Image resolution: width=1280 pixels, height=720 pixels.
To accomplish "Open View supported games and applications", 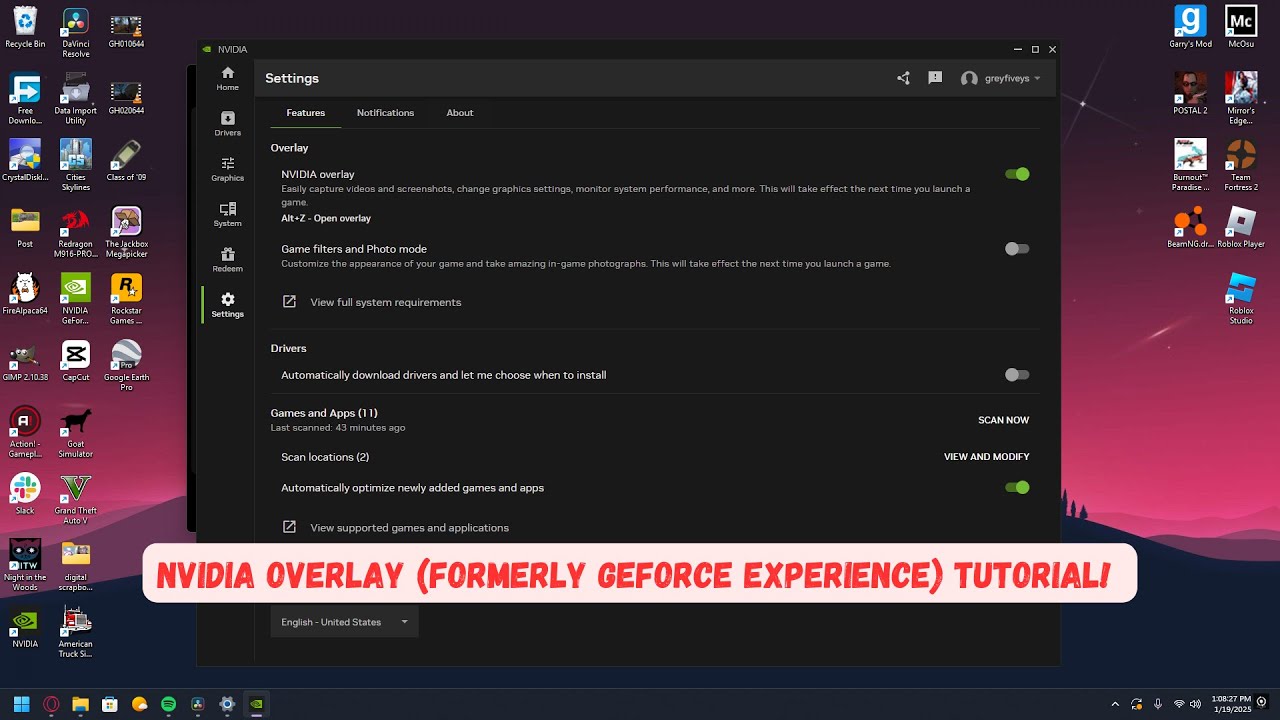I will tap(410, 528).
